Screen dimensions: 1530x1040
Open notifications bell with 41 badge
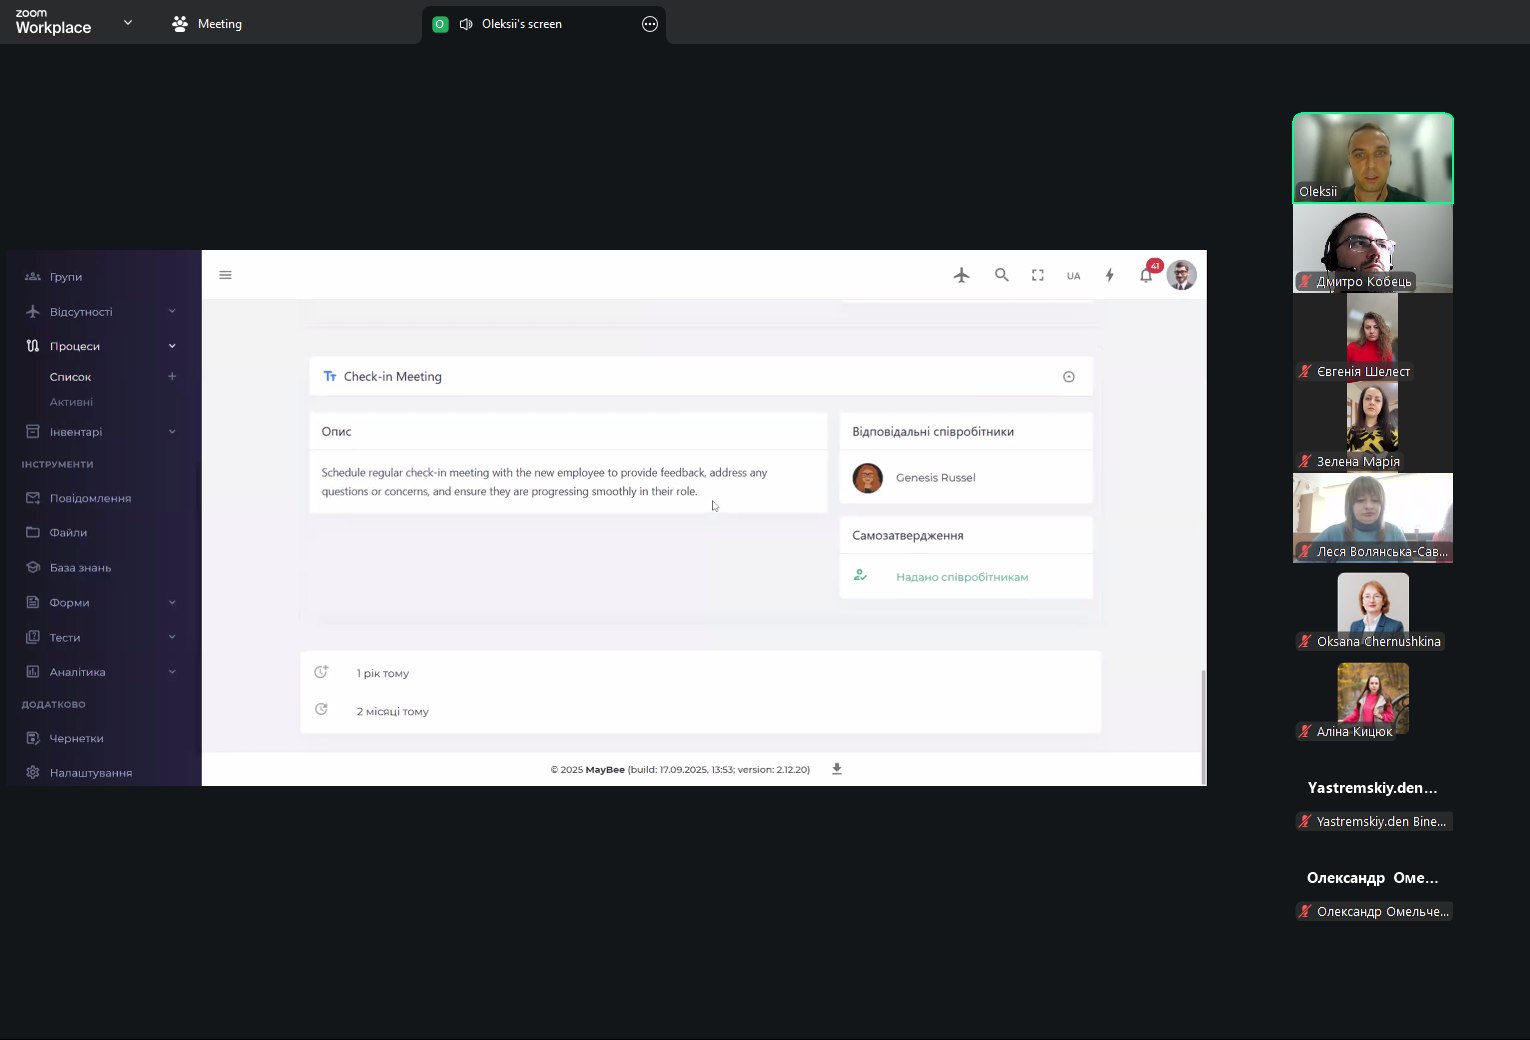tap(1146, 275)
